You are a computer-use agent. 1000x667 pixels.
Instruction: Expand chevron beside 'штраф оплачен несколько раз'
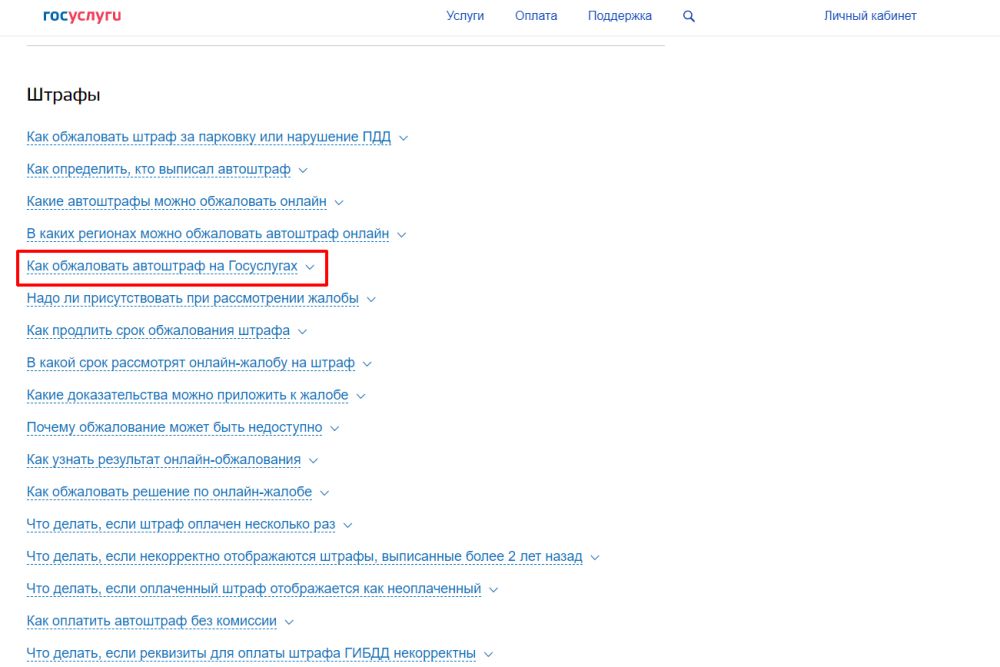pos(348,525)
